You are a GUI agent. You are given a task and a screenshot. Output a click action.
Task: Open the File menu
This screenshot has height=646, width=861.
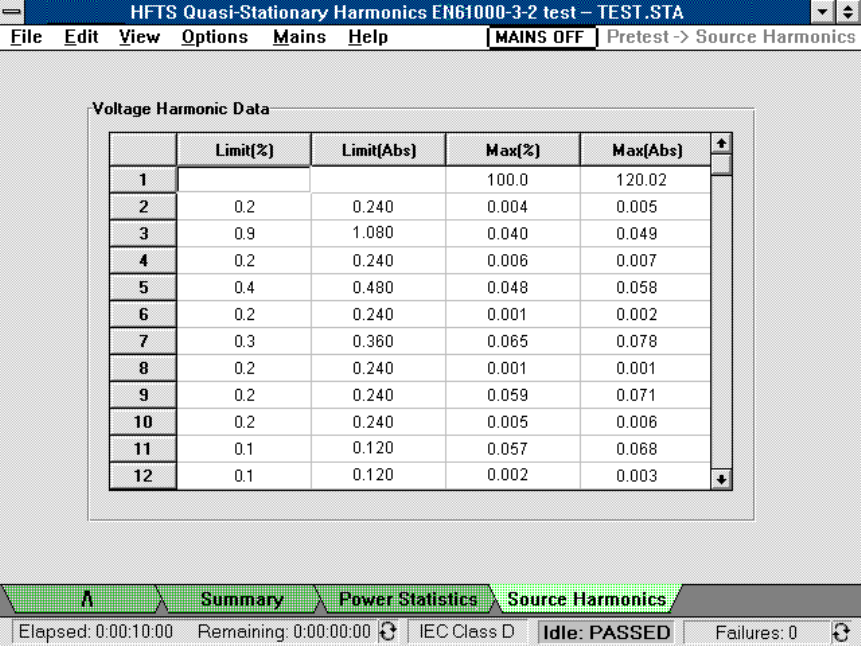[x=23, y=37]
